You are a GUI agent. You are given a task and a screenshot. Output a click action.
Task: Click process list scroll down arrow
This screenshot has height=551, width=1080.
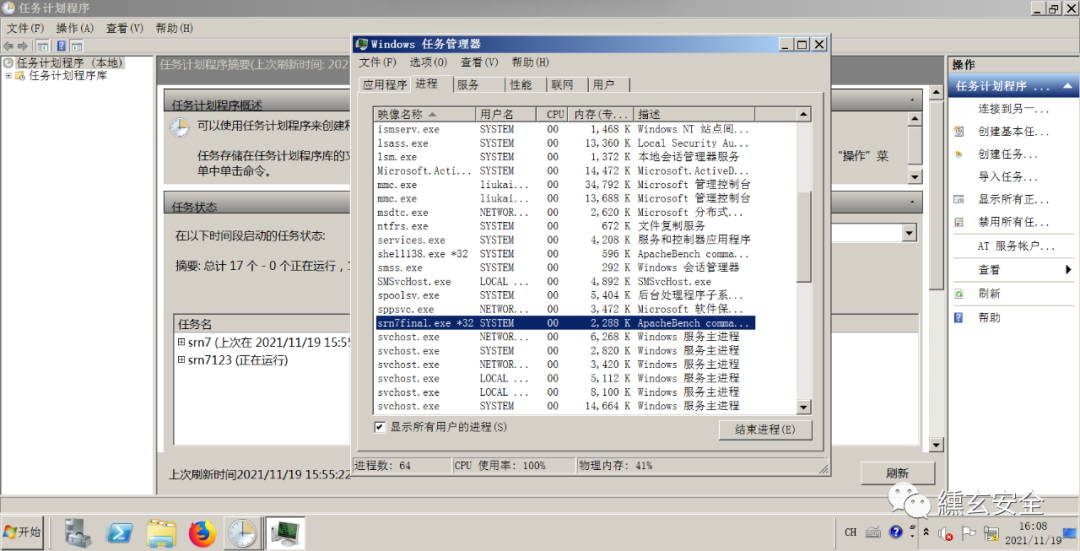[804, 407]
